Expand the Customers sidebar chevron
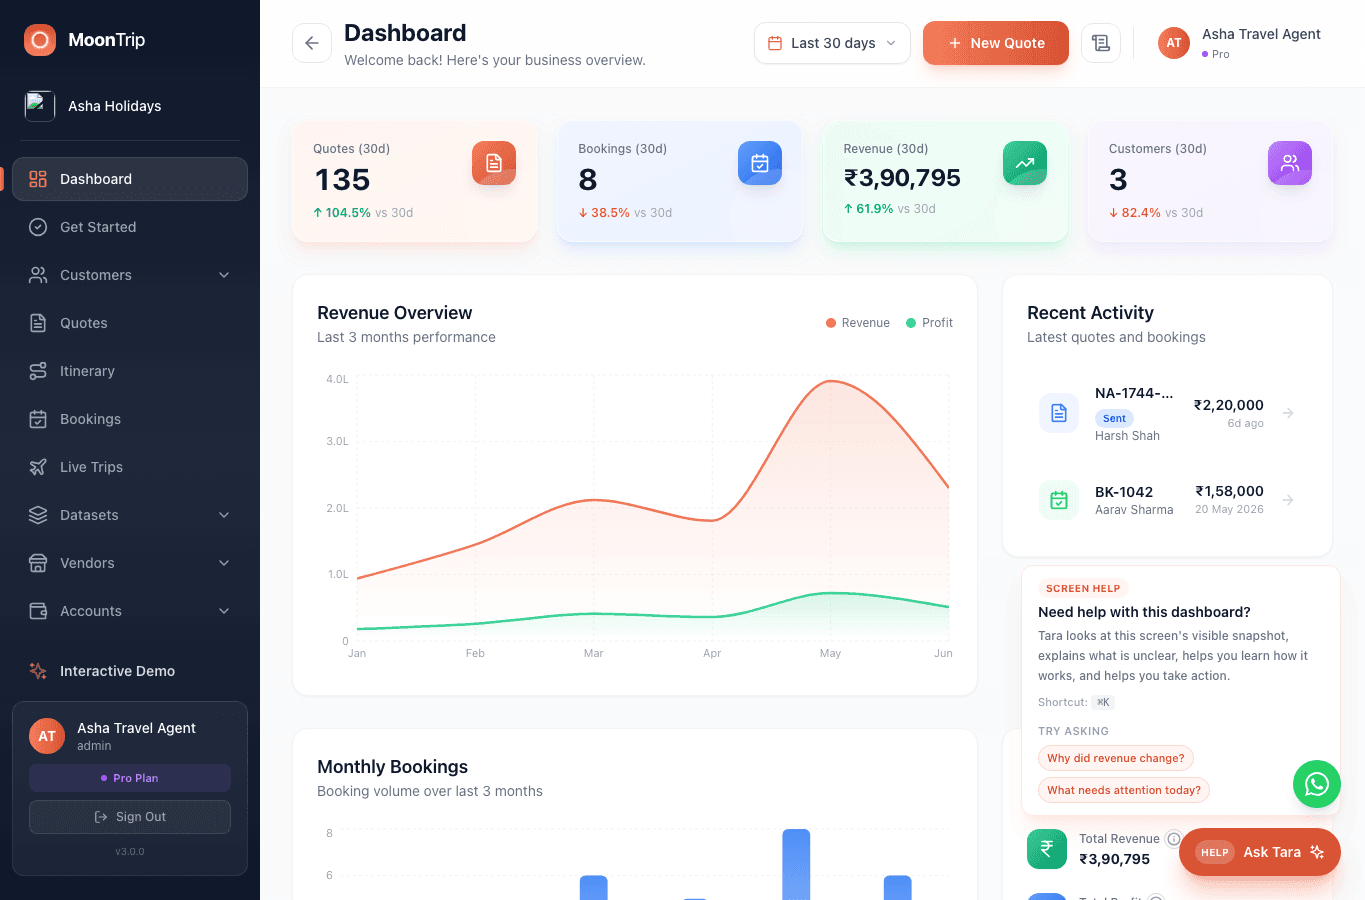 point(224,275)
